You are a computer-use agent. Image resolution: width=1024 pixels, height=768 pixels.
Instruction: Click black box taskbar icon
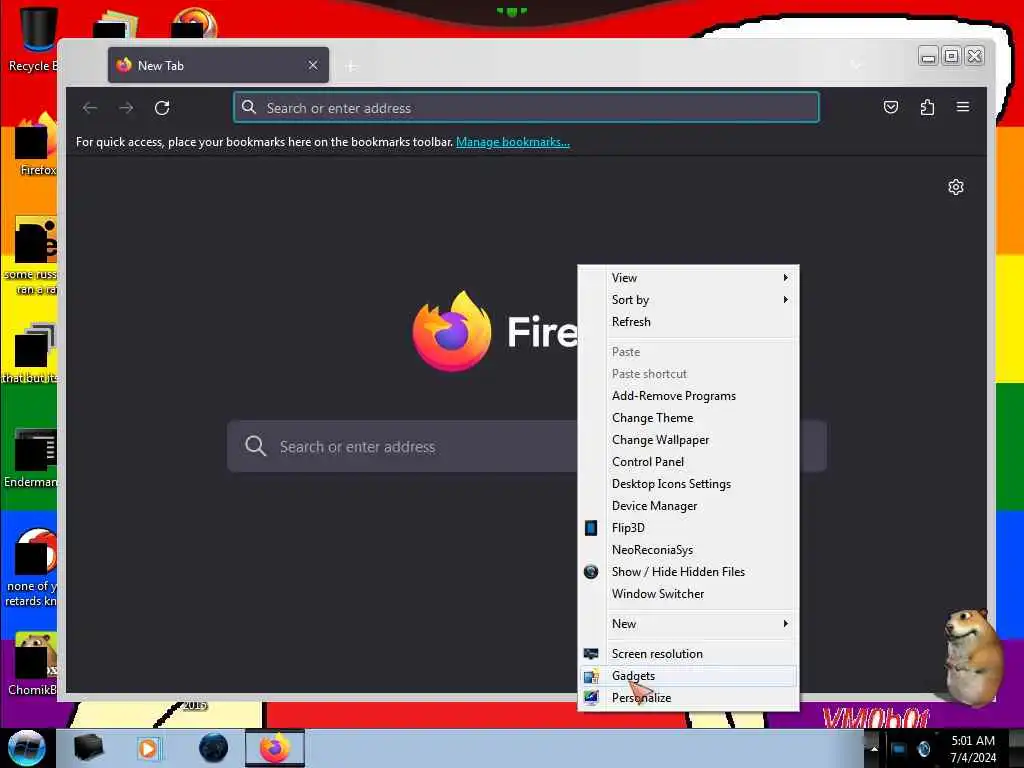click(88, 748)
